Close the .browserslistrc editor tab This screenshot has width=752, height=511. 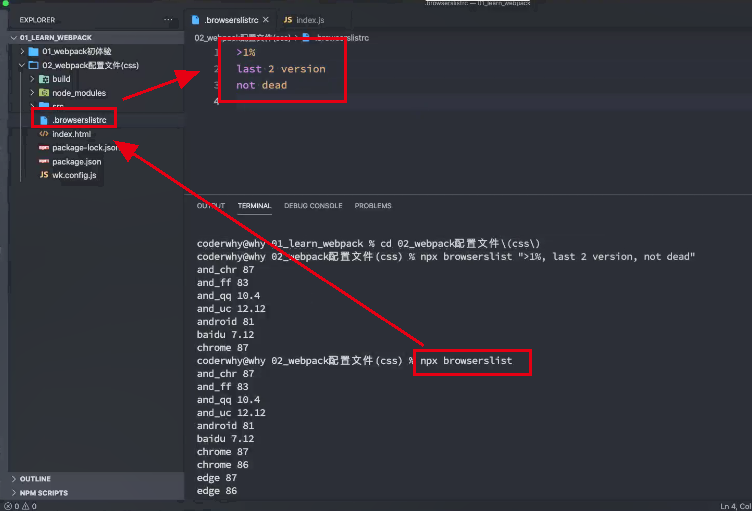click(266, 20)
